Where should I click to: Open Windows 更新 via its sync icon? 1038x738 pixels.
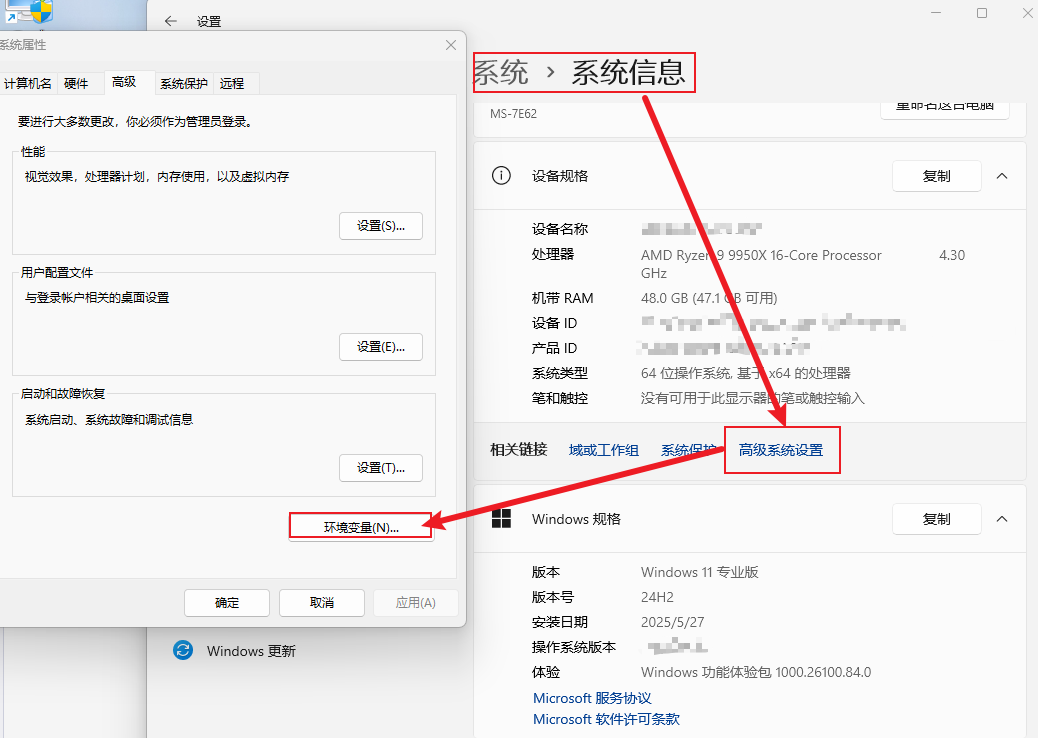point(183,651)
